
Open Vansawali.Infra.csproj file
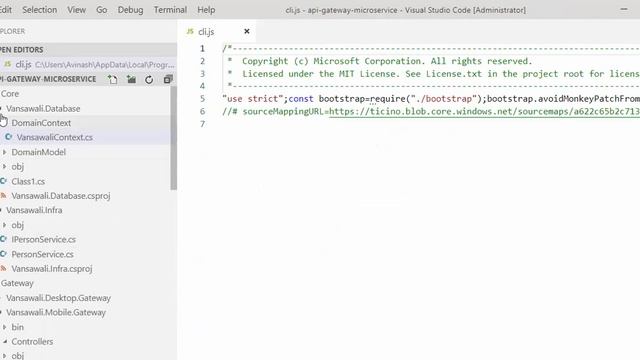click(x=52, y=269)
